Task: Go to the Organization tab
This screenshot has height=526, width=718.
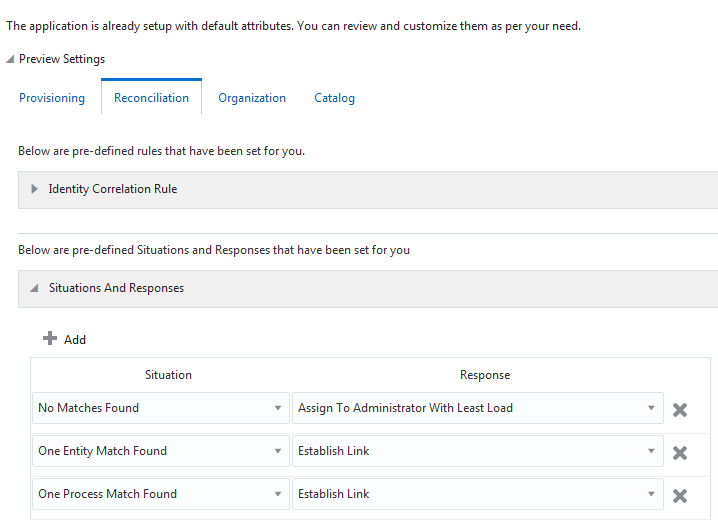Action: (252, 98)
